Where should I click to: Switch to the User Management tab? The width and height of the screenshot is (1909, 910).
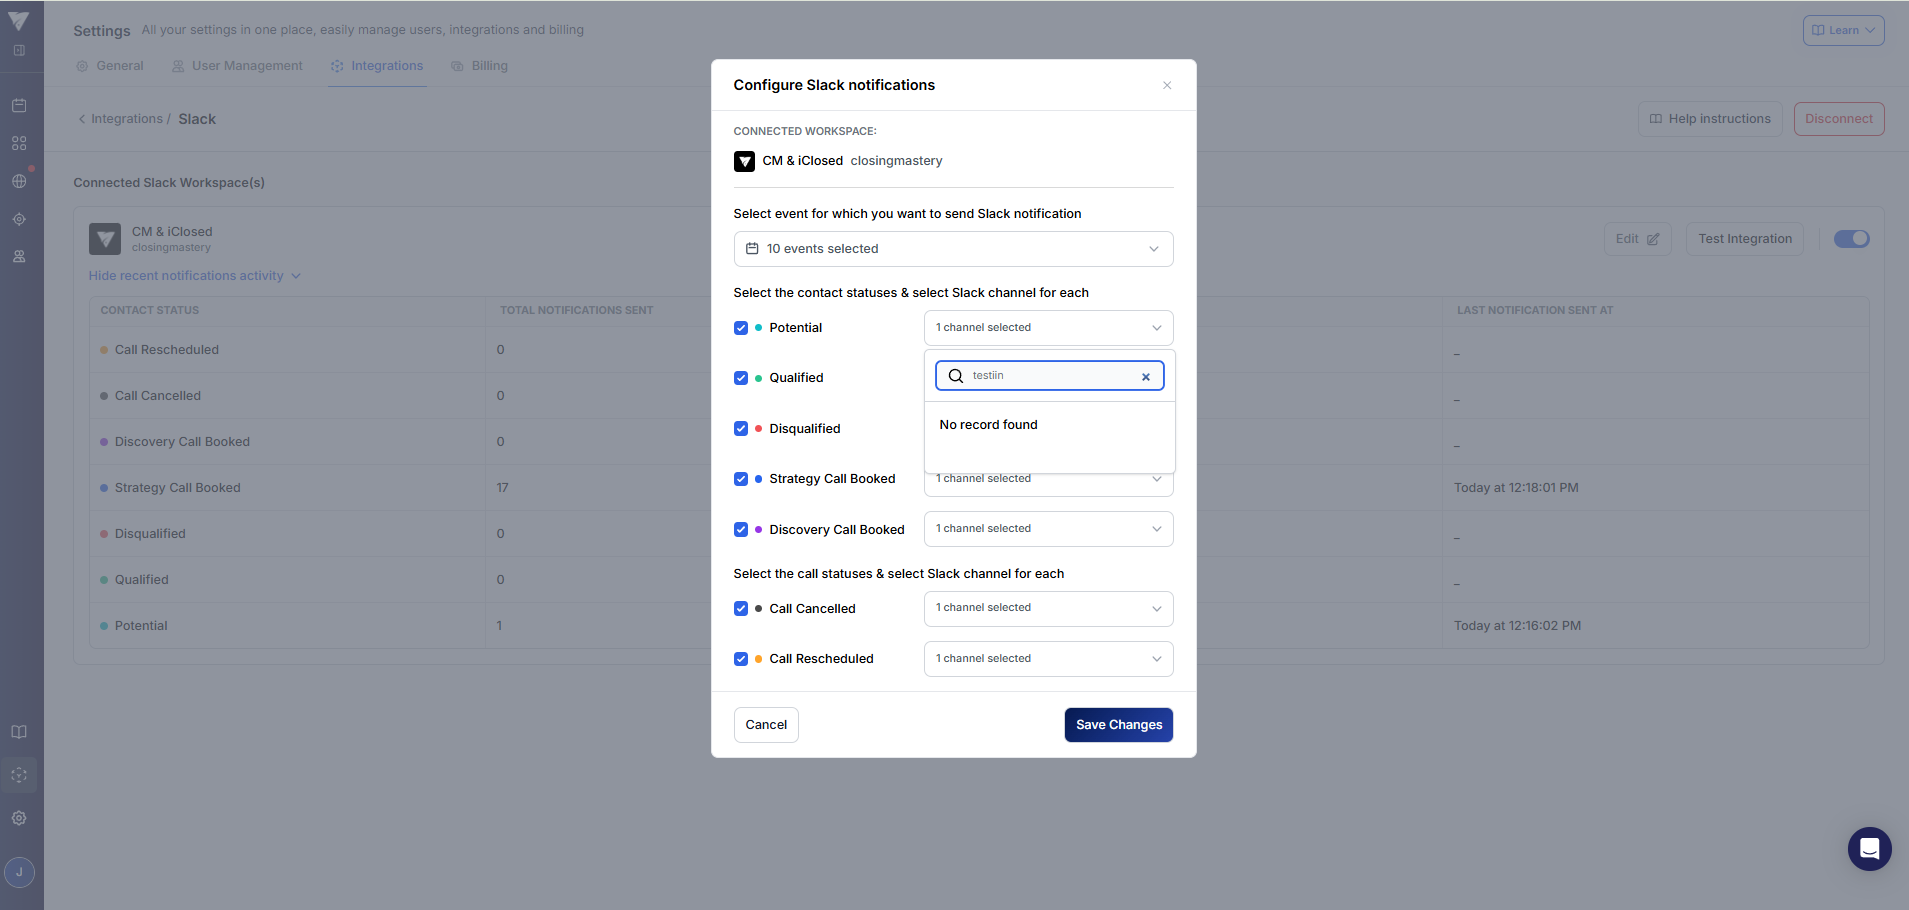(237, 66)
